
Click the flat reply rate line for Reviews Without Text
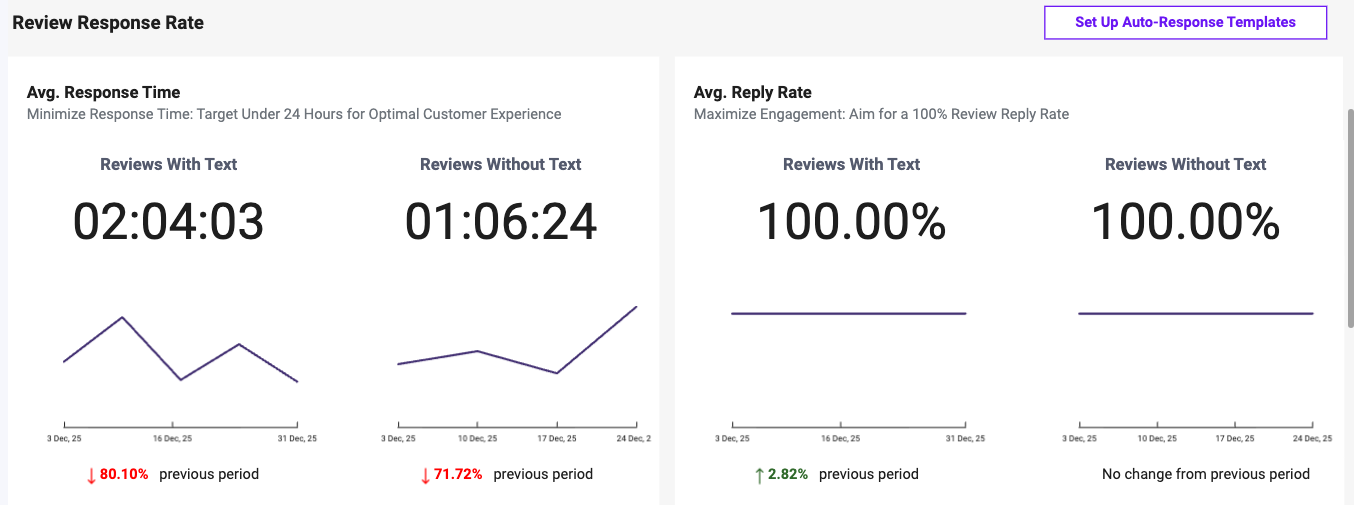tap(1195, 314)
